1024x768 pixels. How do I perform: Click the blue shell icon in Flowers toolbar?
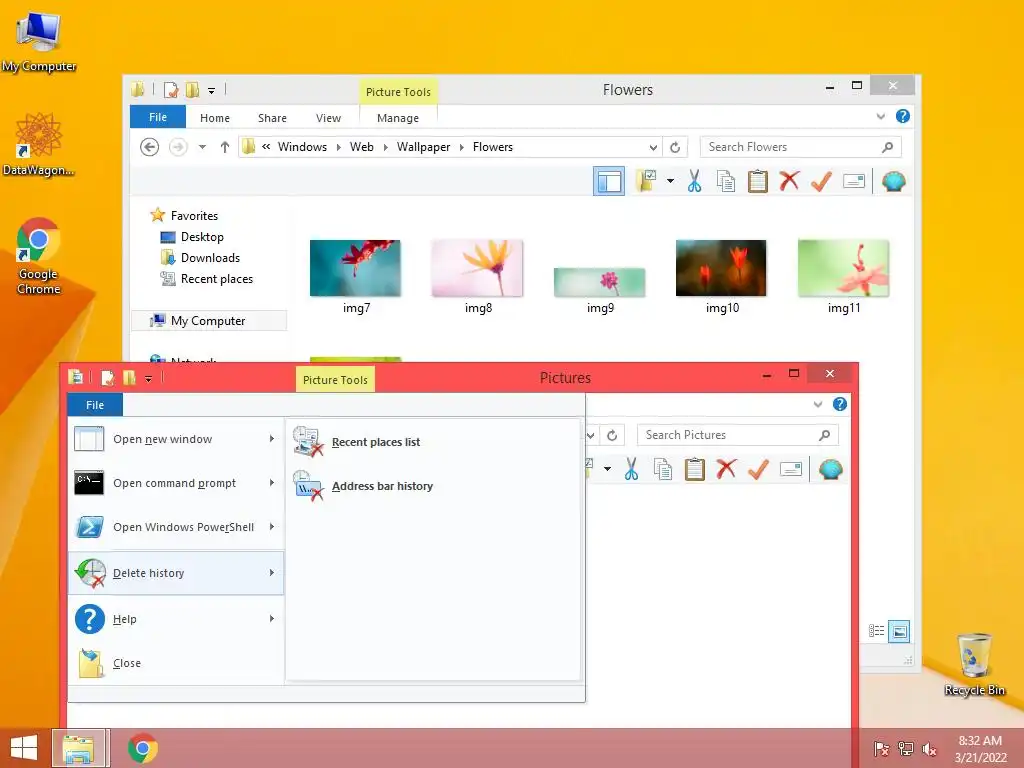[893, 181]
